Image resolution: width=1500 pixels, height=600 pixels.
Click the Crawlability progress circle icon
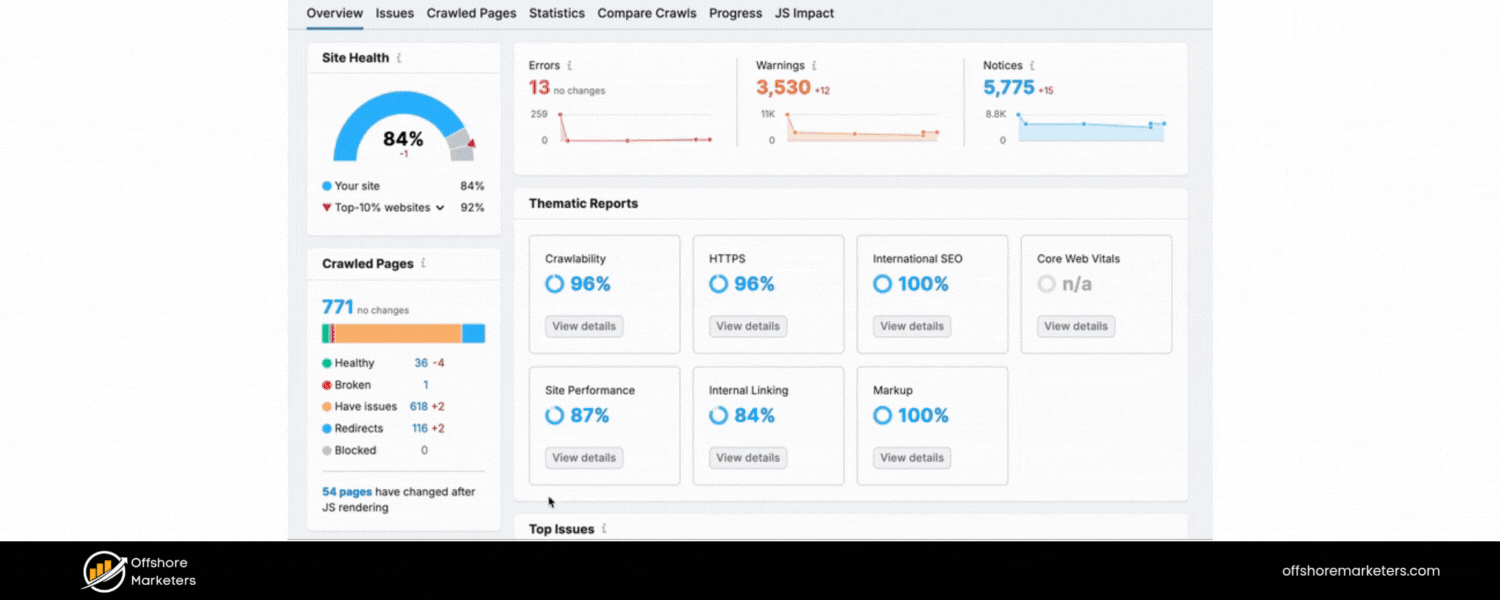(x=555, y=284)
